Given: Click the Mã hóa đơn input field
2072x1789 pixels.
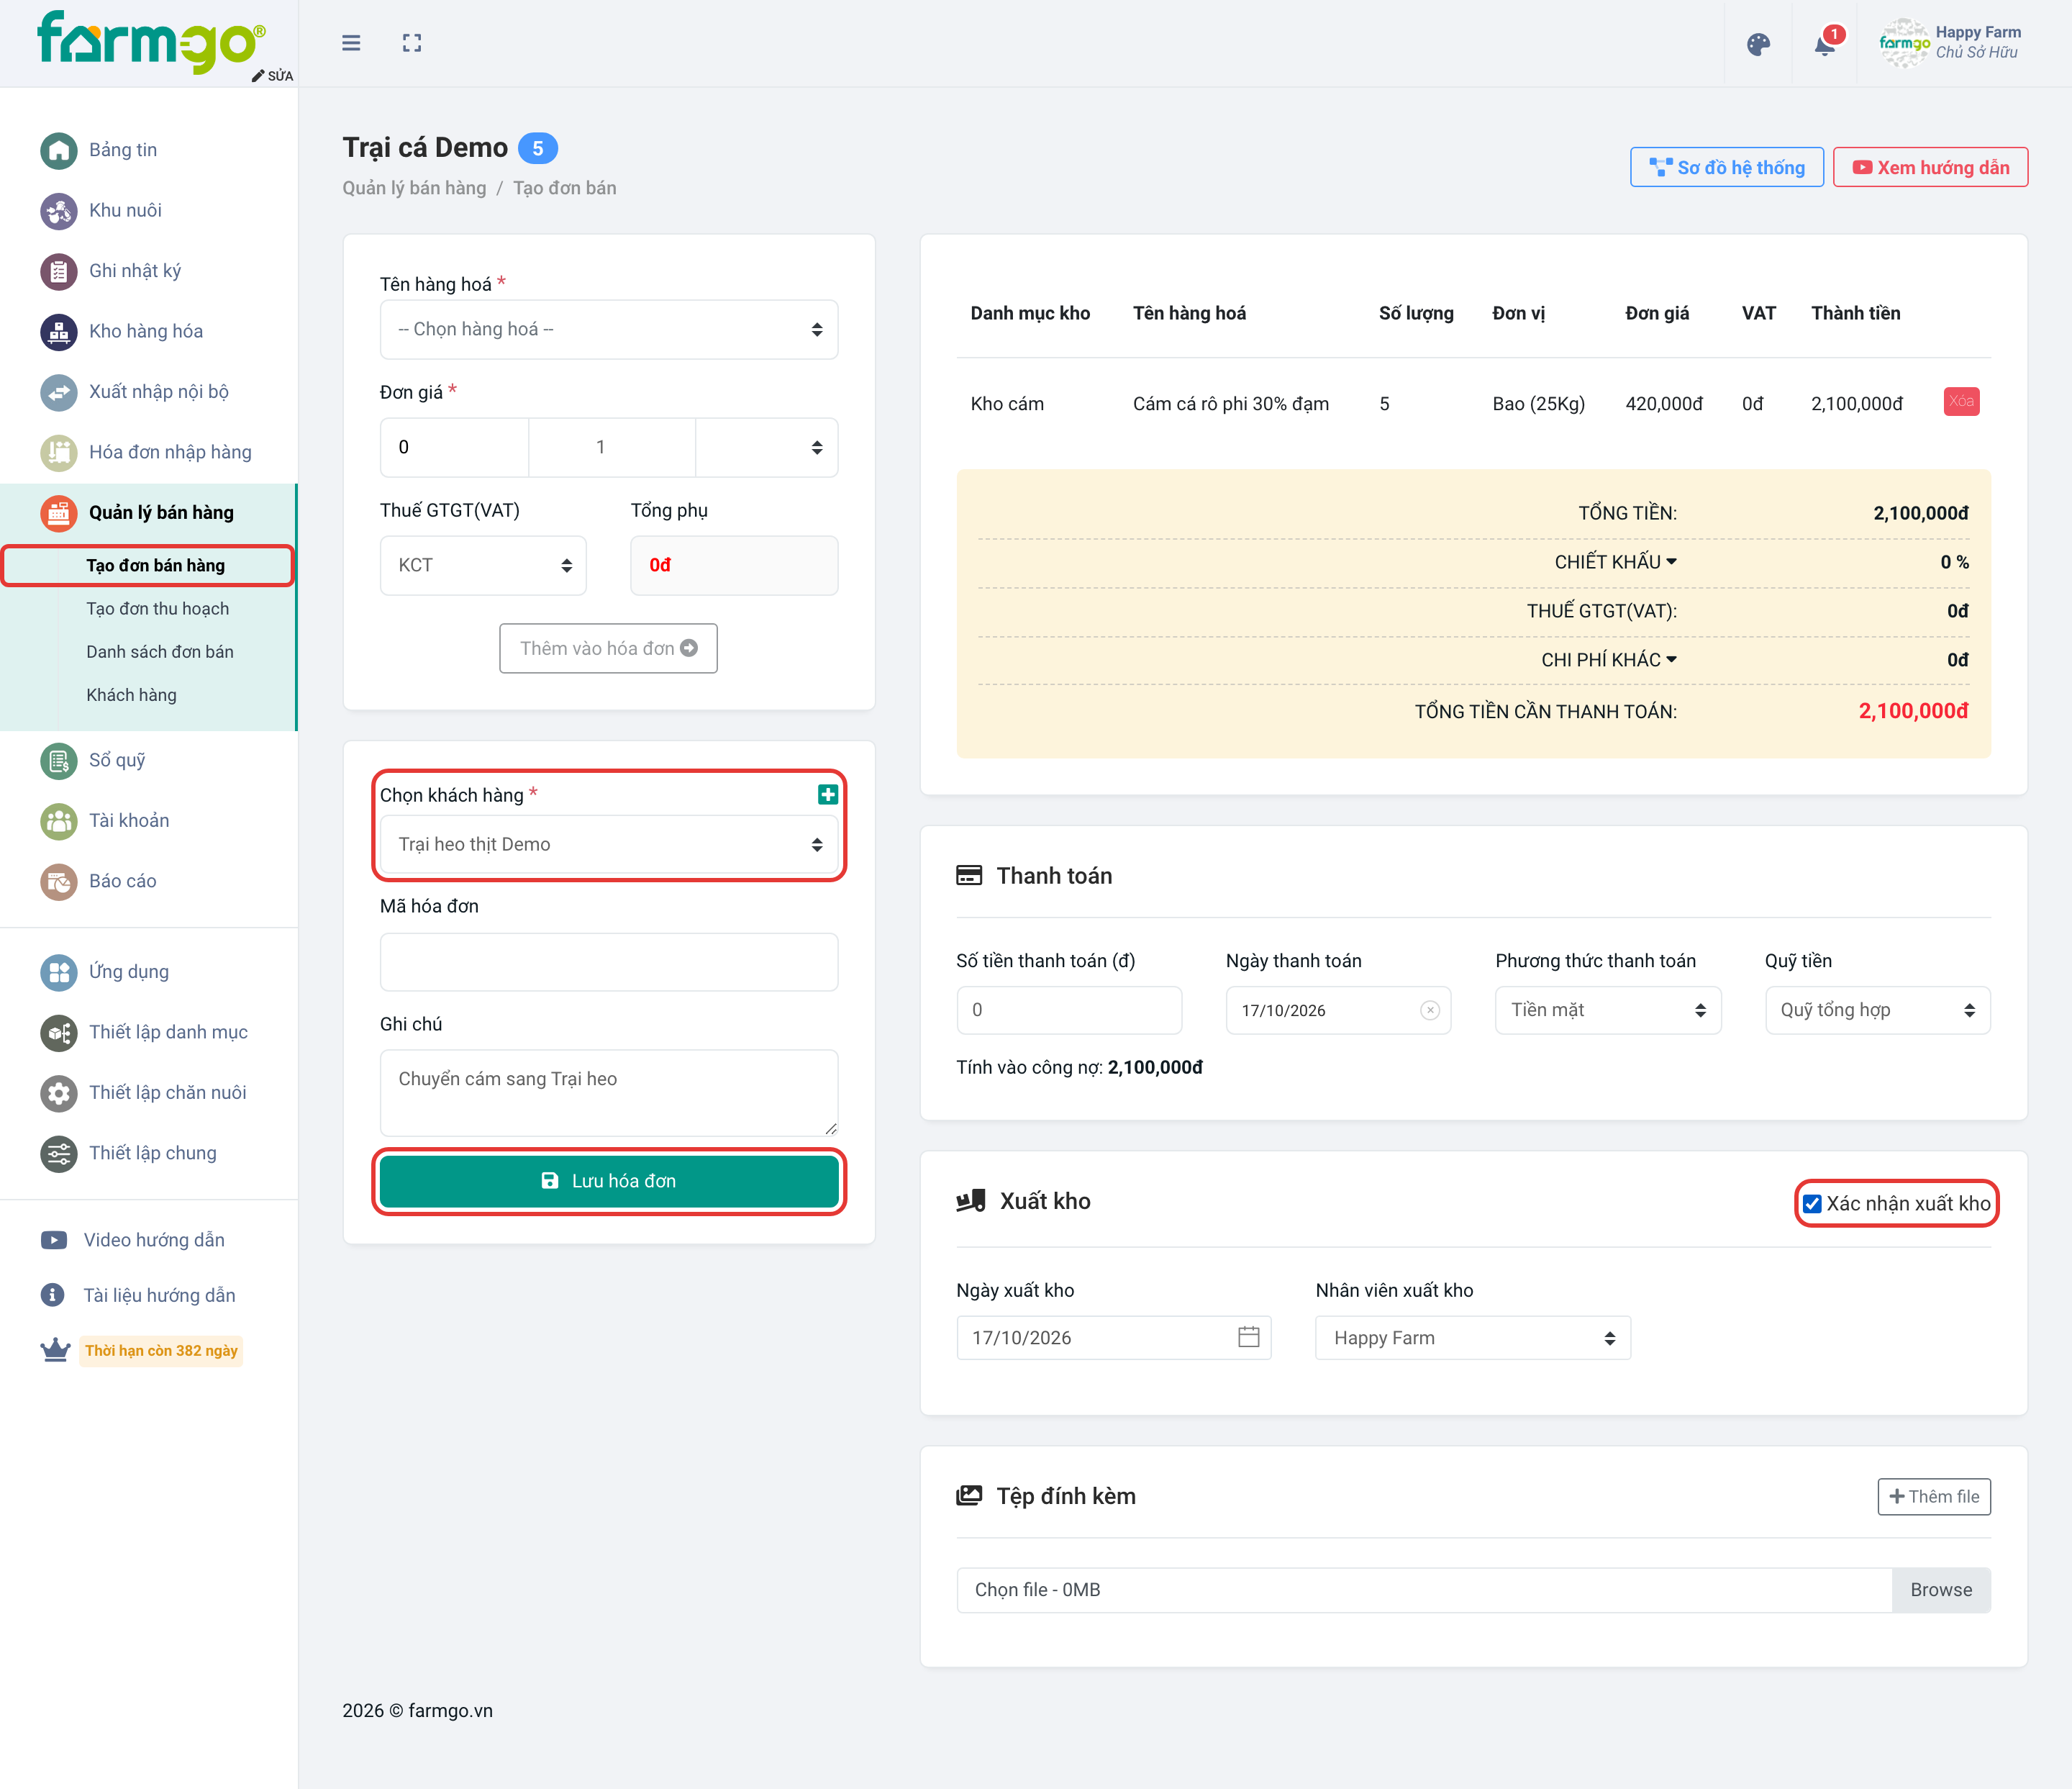Looking at the screenshot, I should click(609, 962).
